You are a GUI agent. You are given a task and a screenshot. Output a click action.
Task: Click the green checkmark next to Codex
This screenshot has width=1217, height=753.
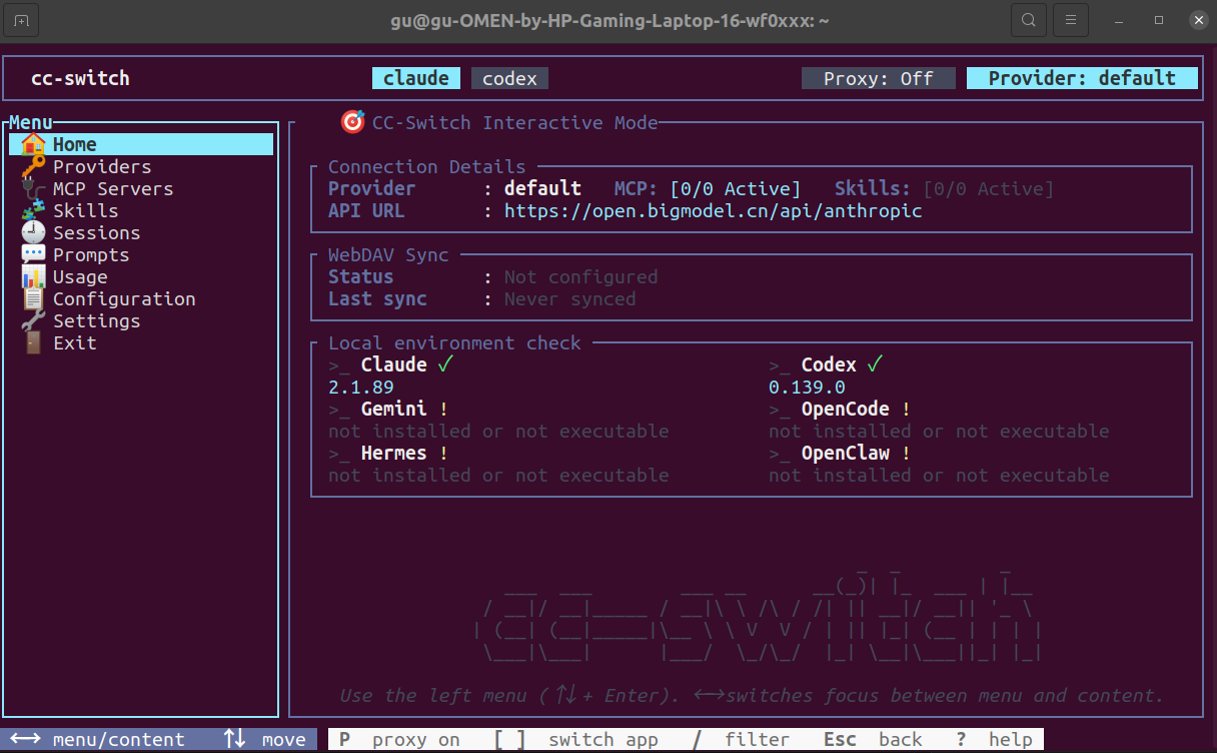coord(875,365)
